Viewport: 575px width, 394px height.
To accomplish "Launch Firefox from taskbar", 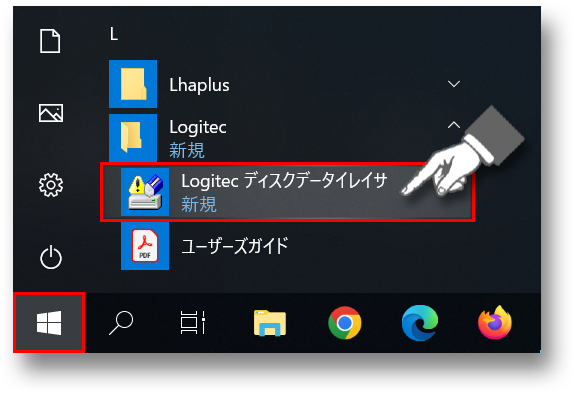I will [x=495, y=323].
